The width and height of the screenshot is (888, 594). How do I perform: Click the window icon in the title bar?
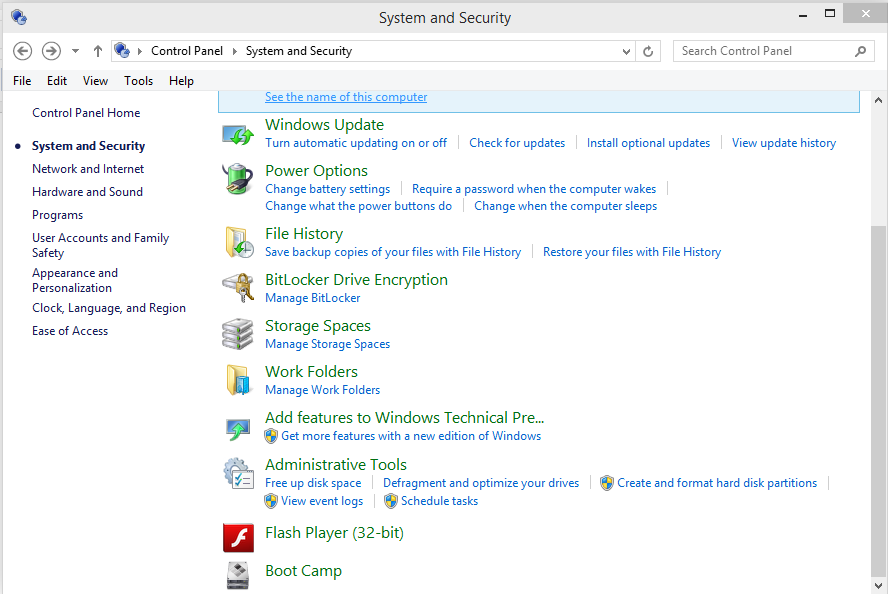[x=19, y=17]
